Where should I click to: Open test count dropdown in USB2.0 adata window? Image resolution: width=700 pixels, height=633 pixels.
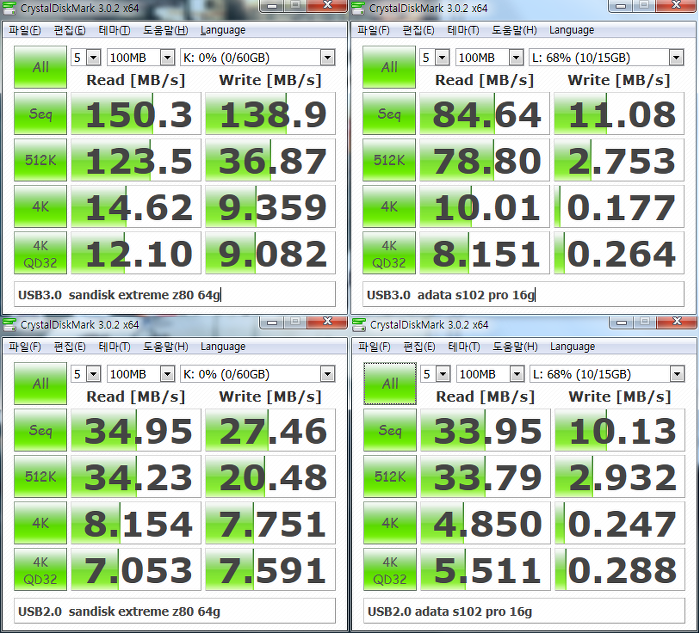click(x=443, y=374)
